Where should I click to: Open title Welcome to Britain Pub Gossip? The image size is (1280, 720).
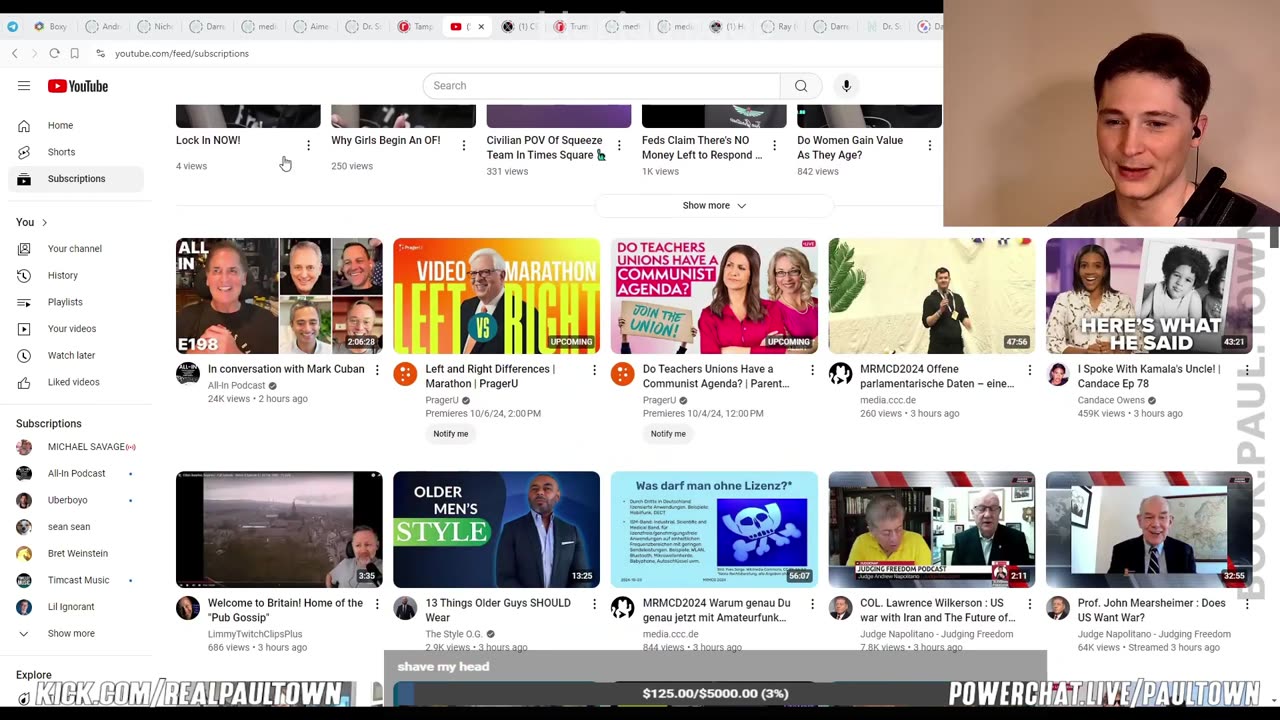285,610
